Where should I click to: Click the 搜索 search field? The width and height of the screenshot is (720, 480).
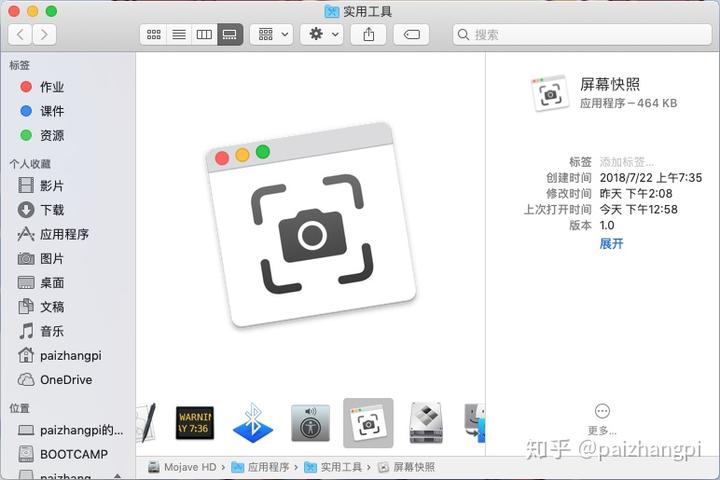click(x=580, y=34)
